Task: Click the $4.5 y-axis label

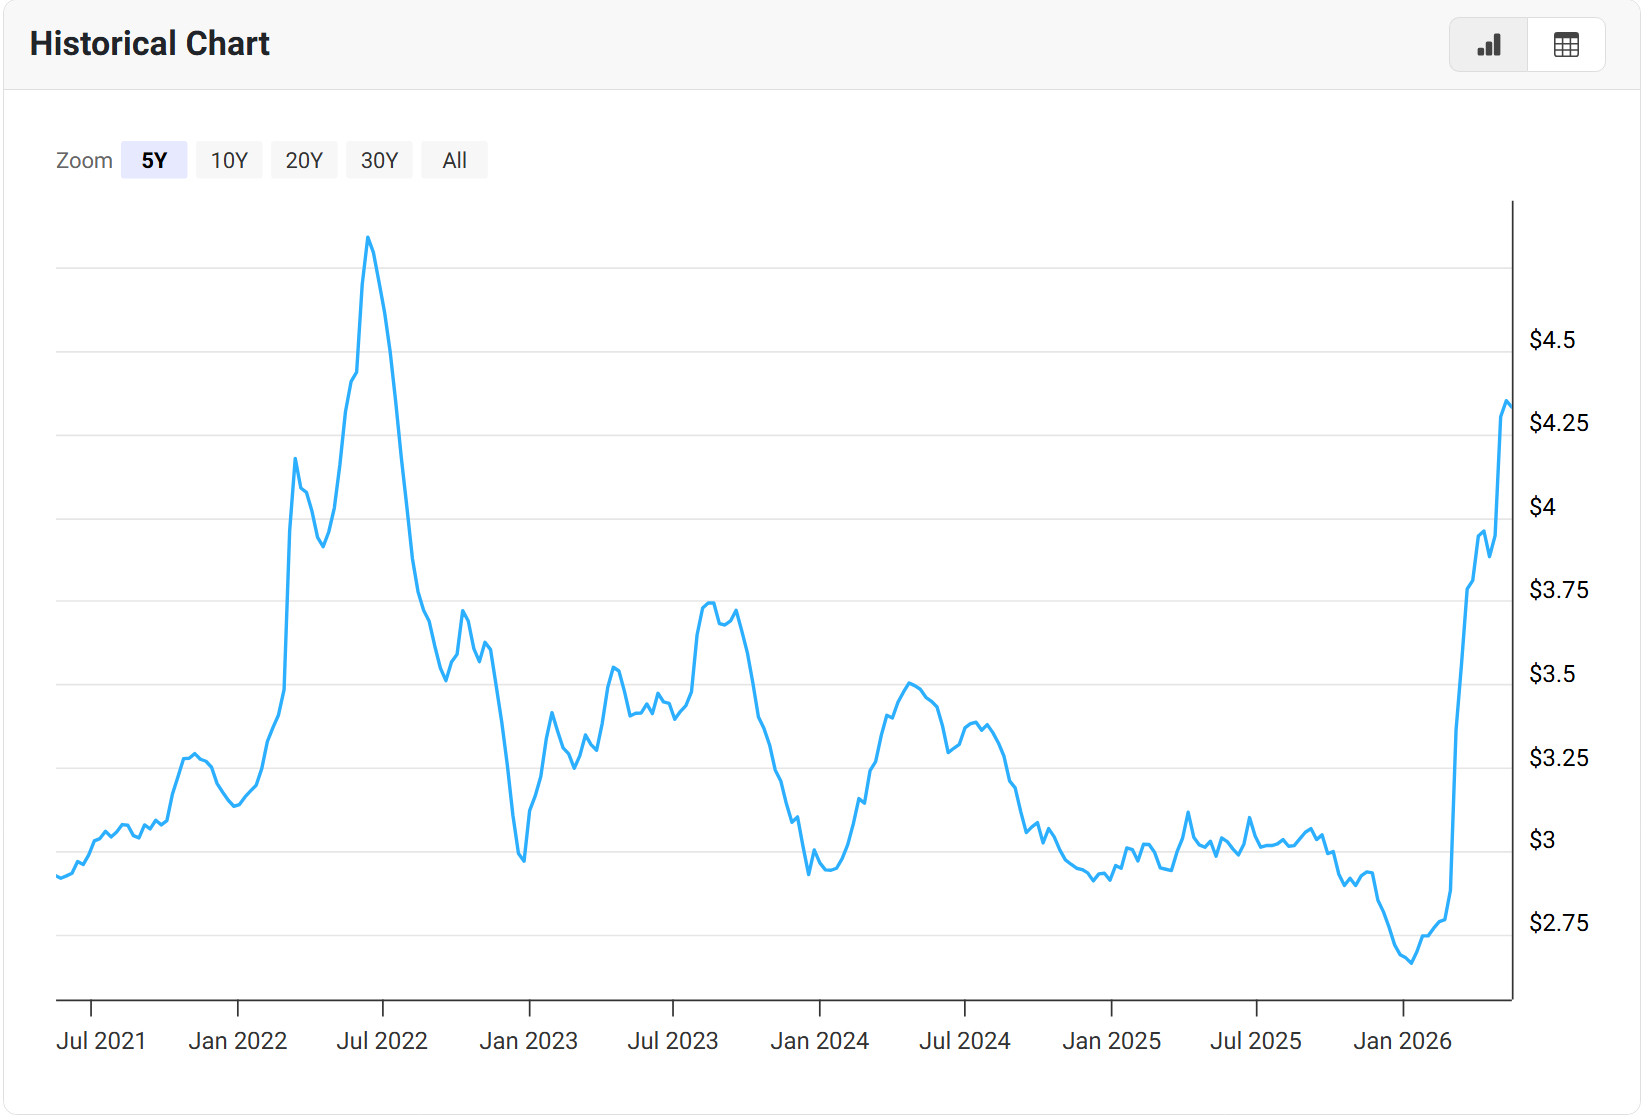Action: click(x=1552, y=340)
